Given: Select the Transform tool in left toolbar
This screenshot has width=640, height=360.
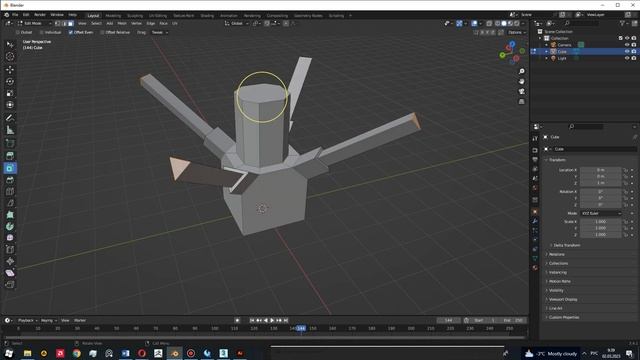Looking at the screenshot, I should coord(10,105).
